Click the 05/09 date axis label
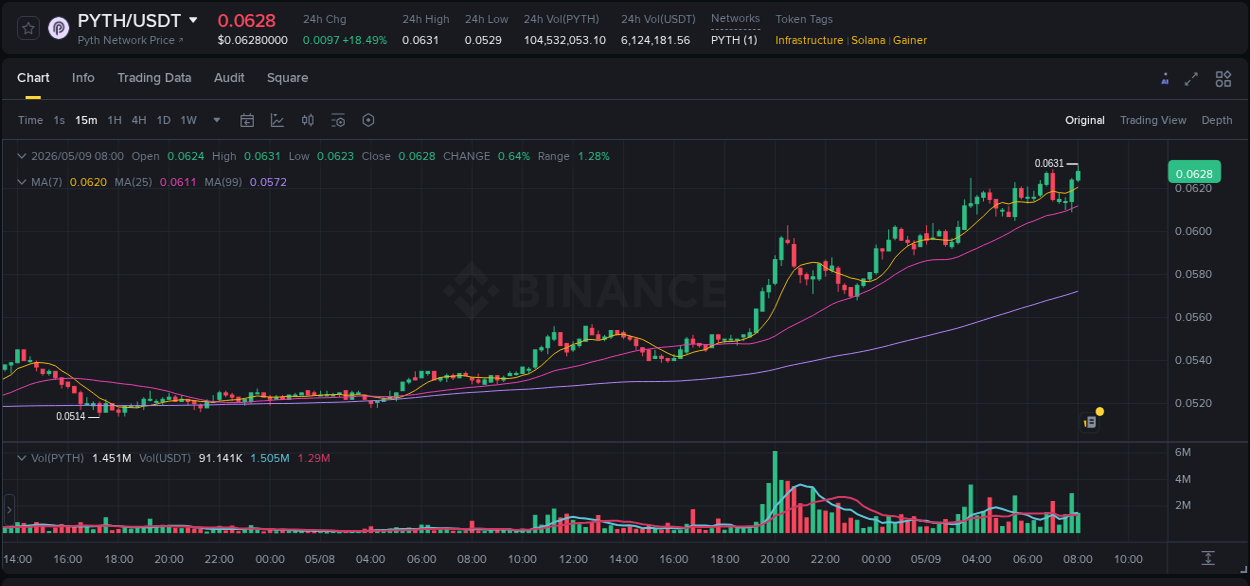Screen dimensions: 1250x586 coord(926,558)
